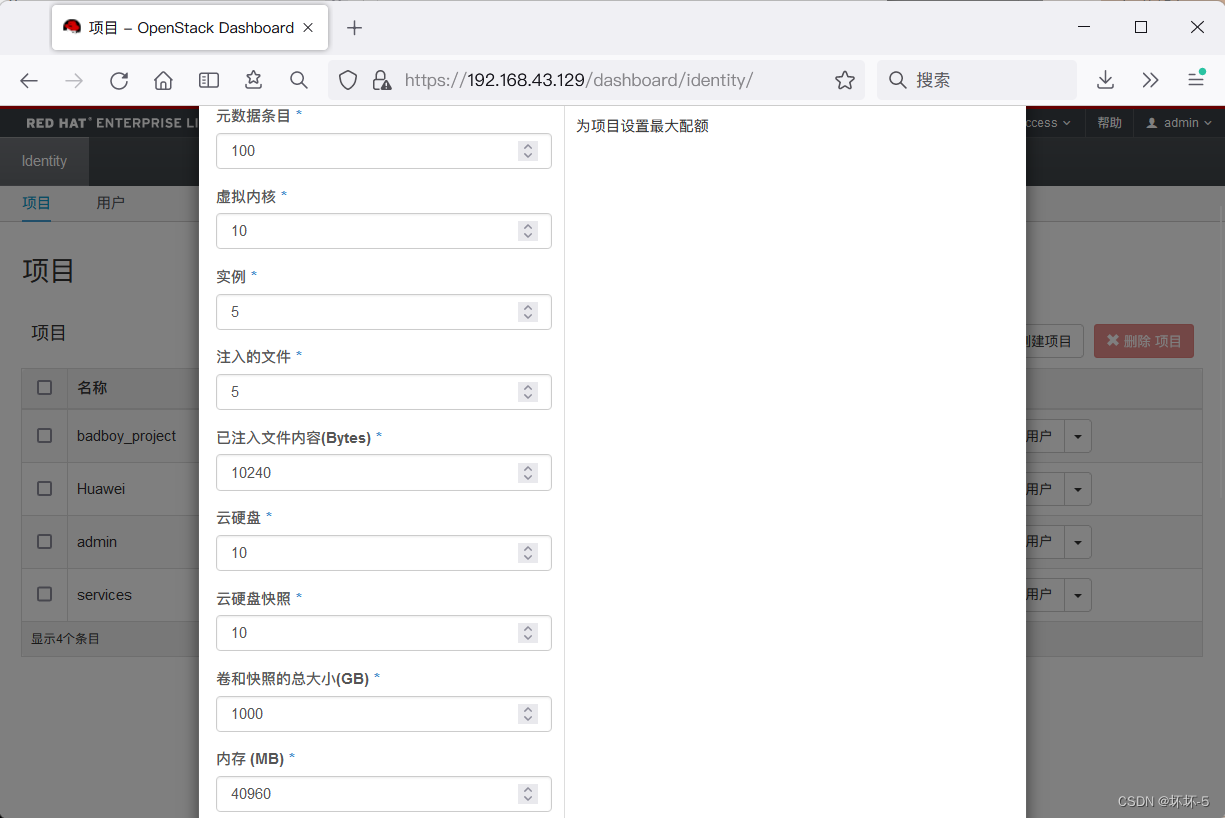1225x818 pixels.
Task: Click the 显示4个条目 footer text
Action: click(65, 638)
